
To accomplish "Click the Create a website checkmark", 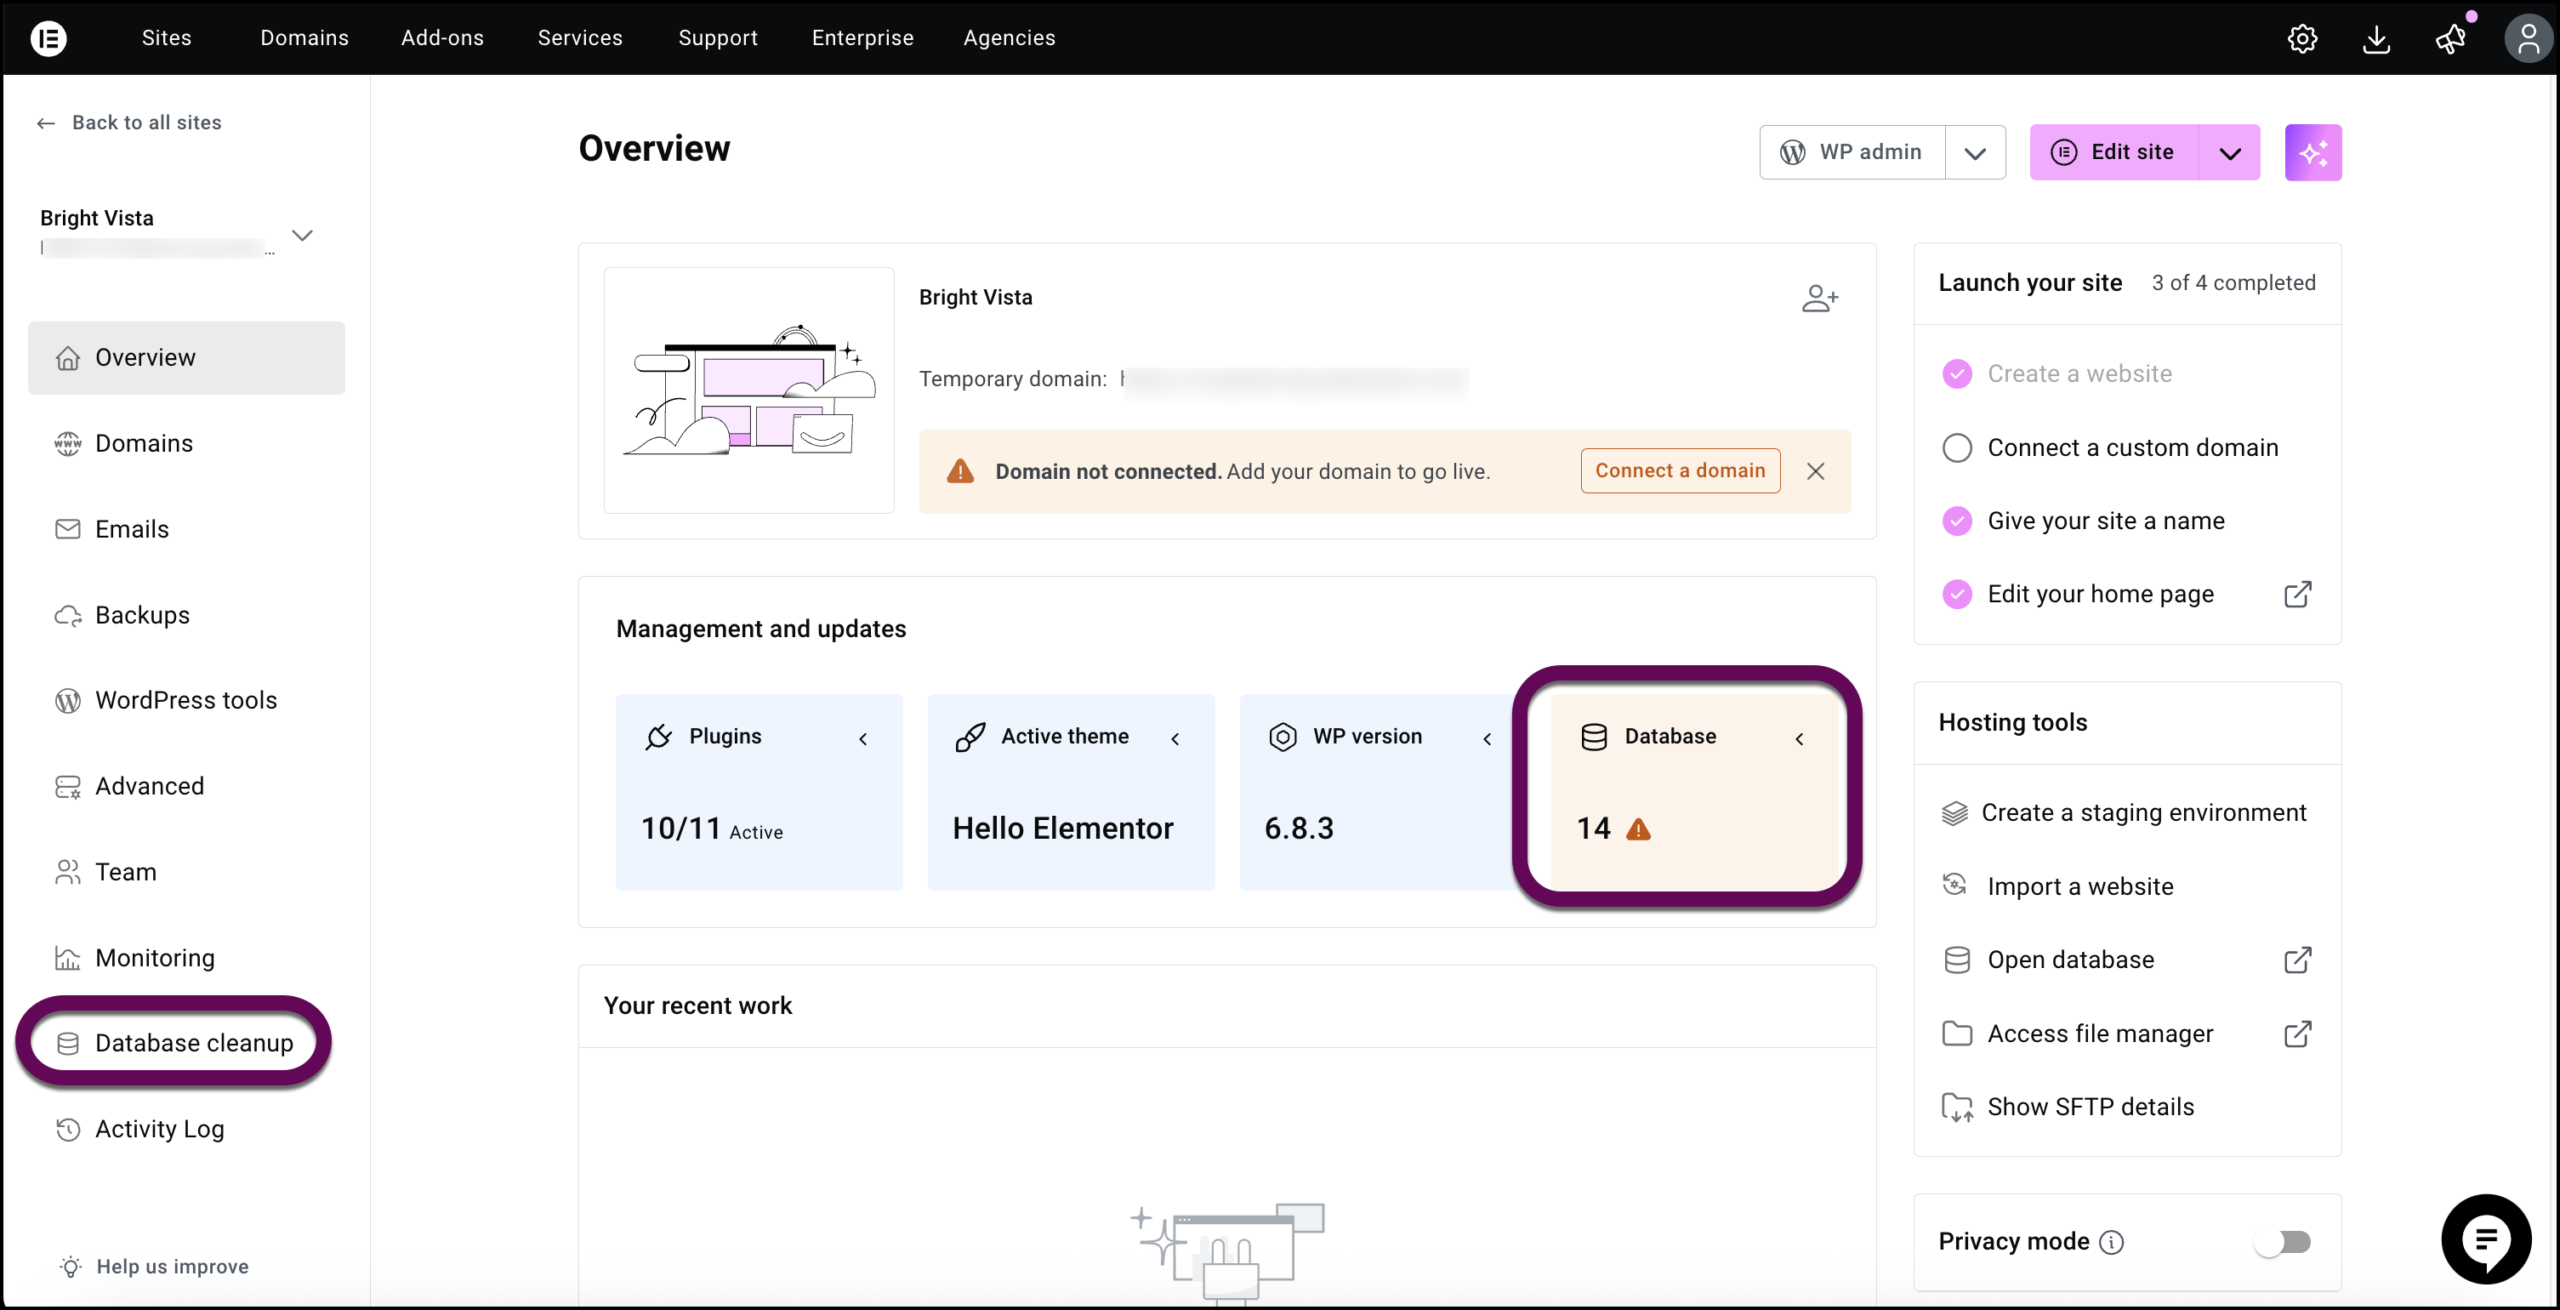I will click(x=1956, y=374).
